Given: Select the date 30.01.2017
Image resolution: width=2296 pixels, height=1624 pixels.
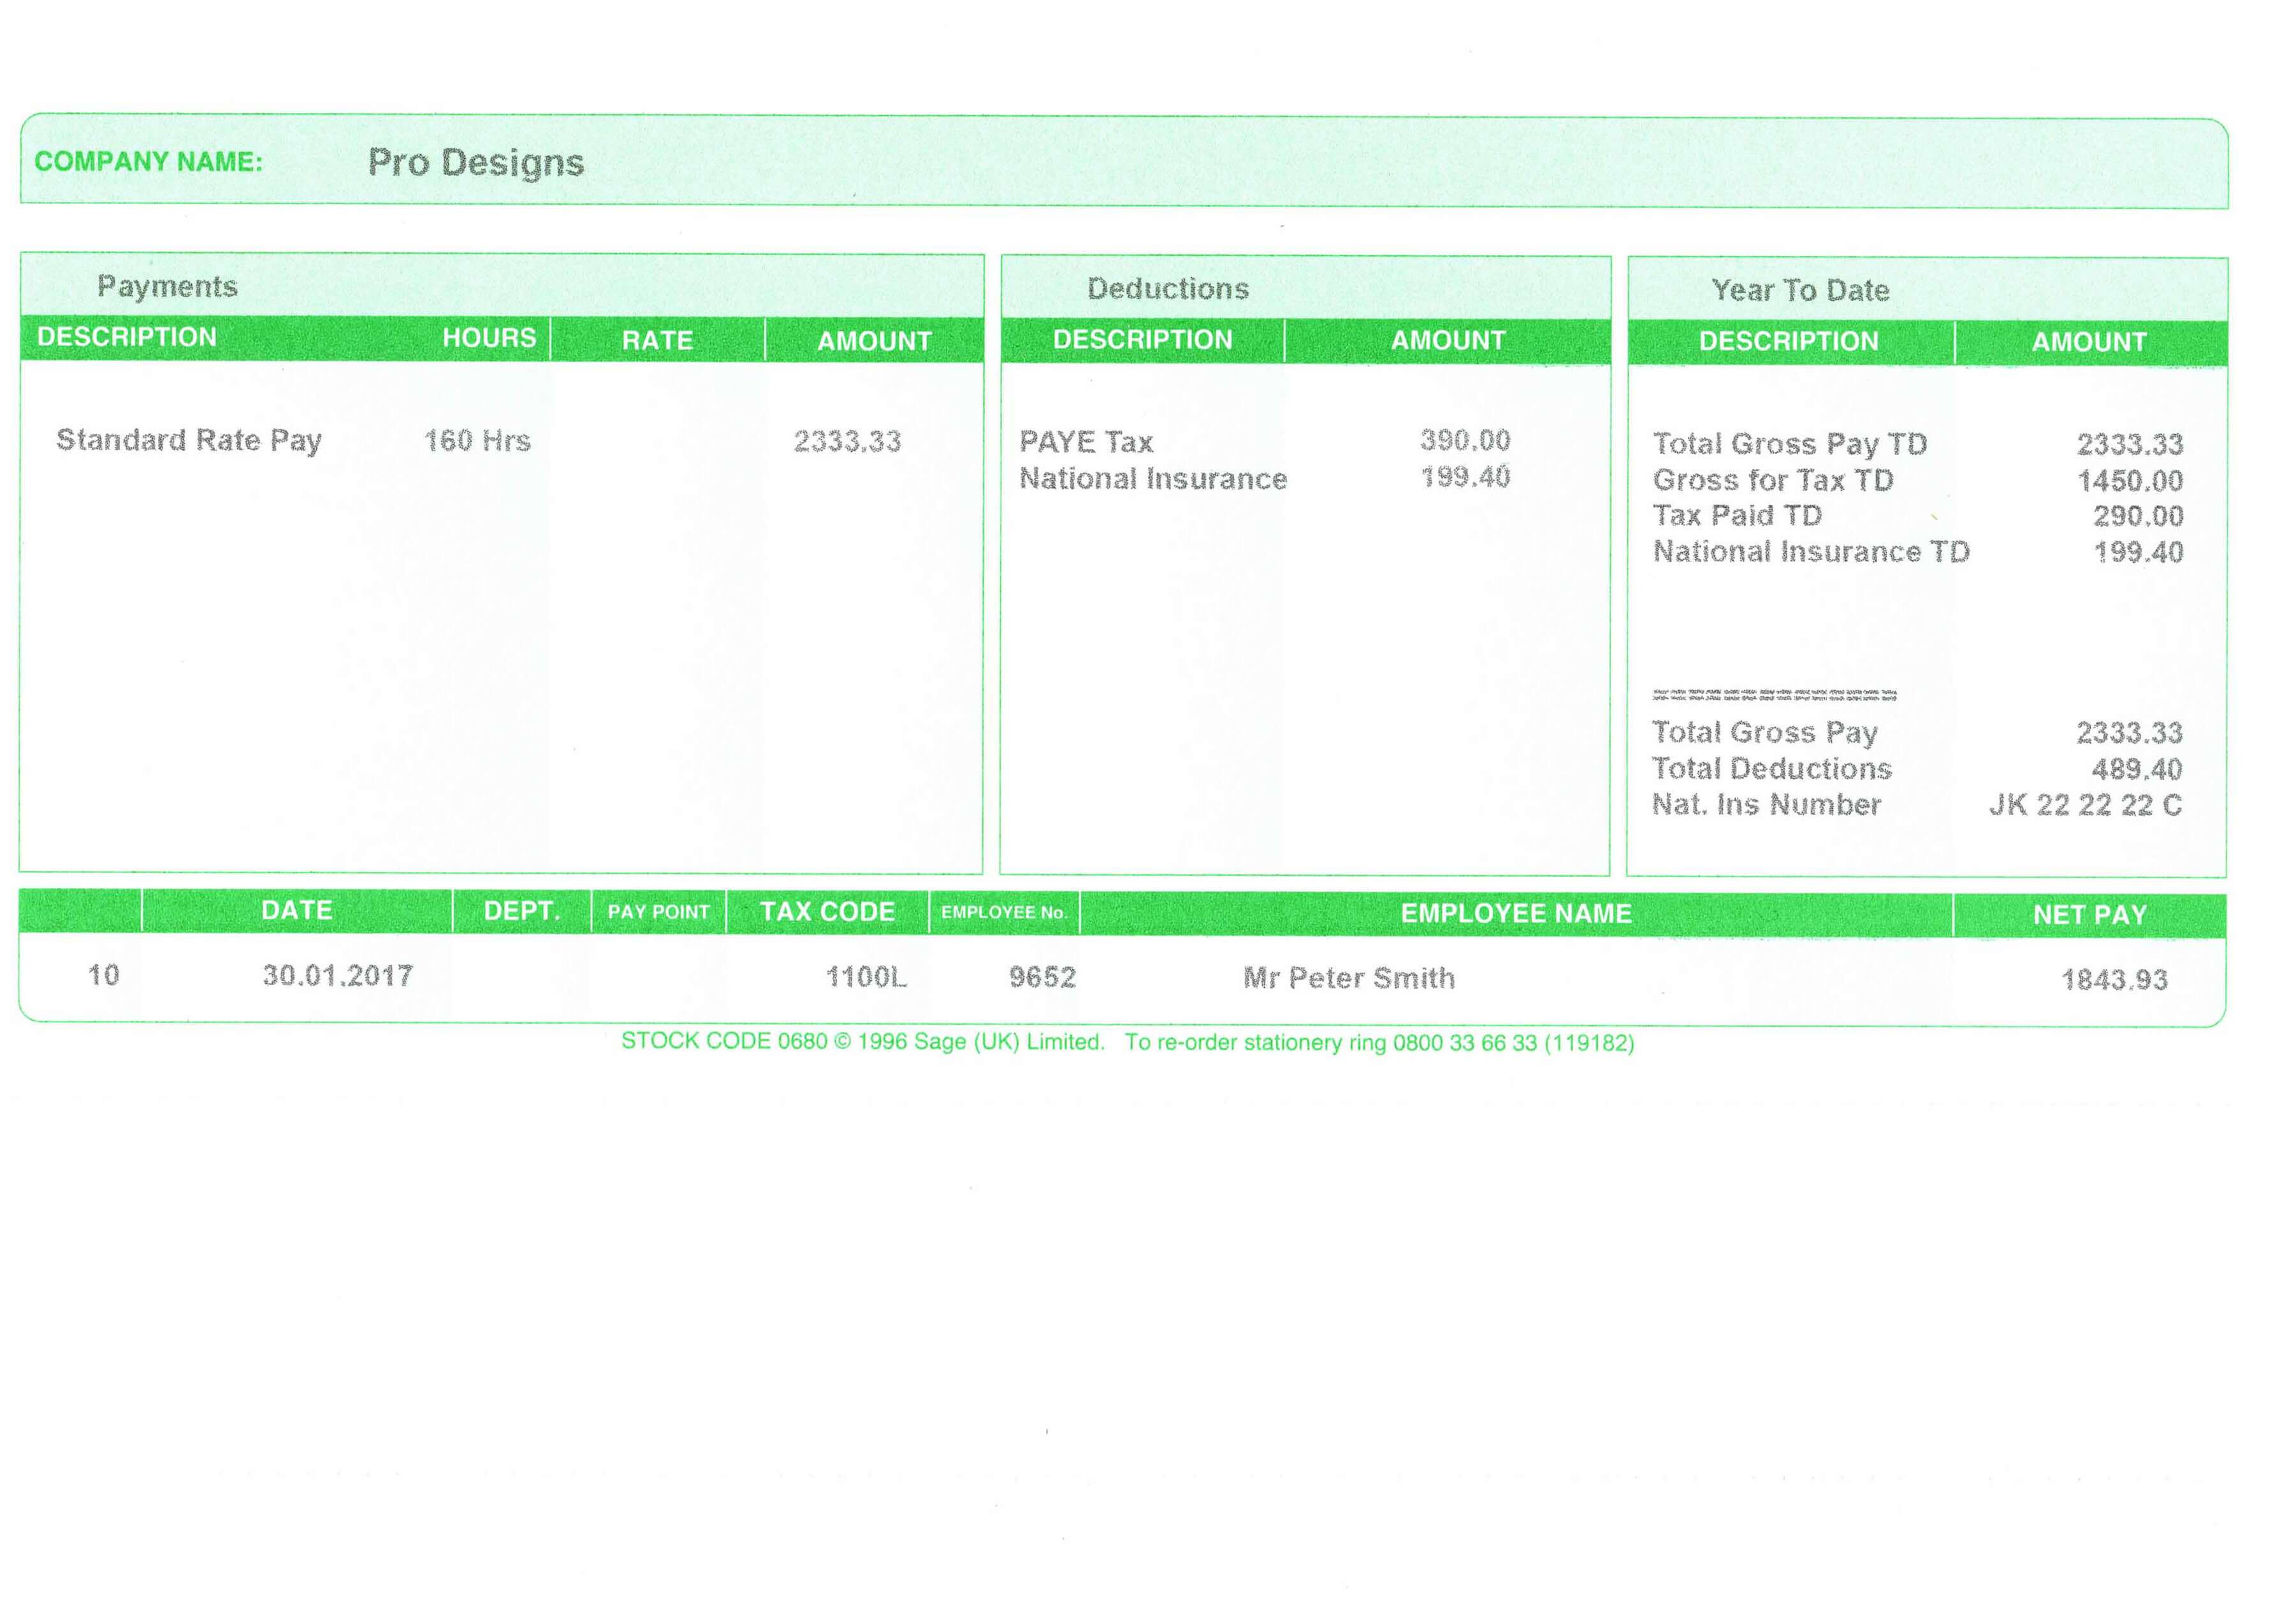Looking at the screenshot, I should coord(338,976).
